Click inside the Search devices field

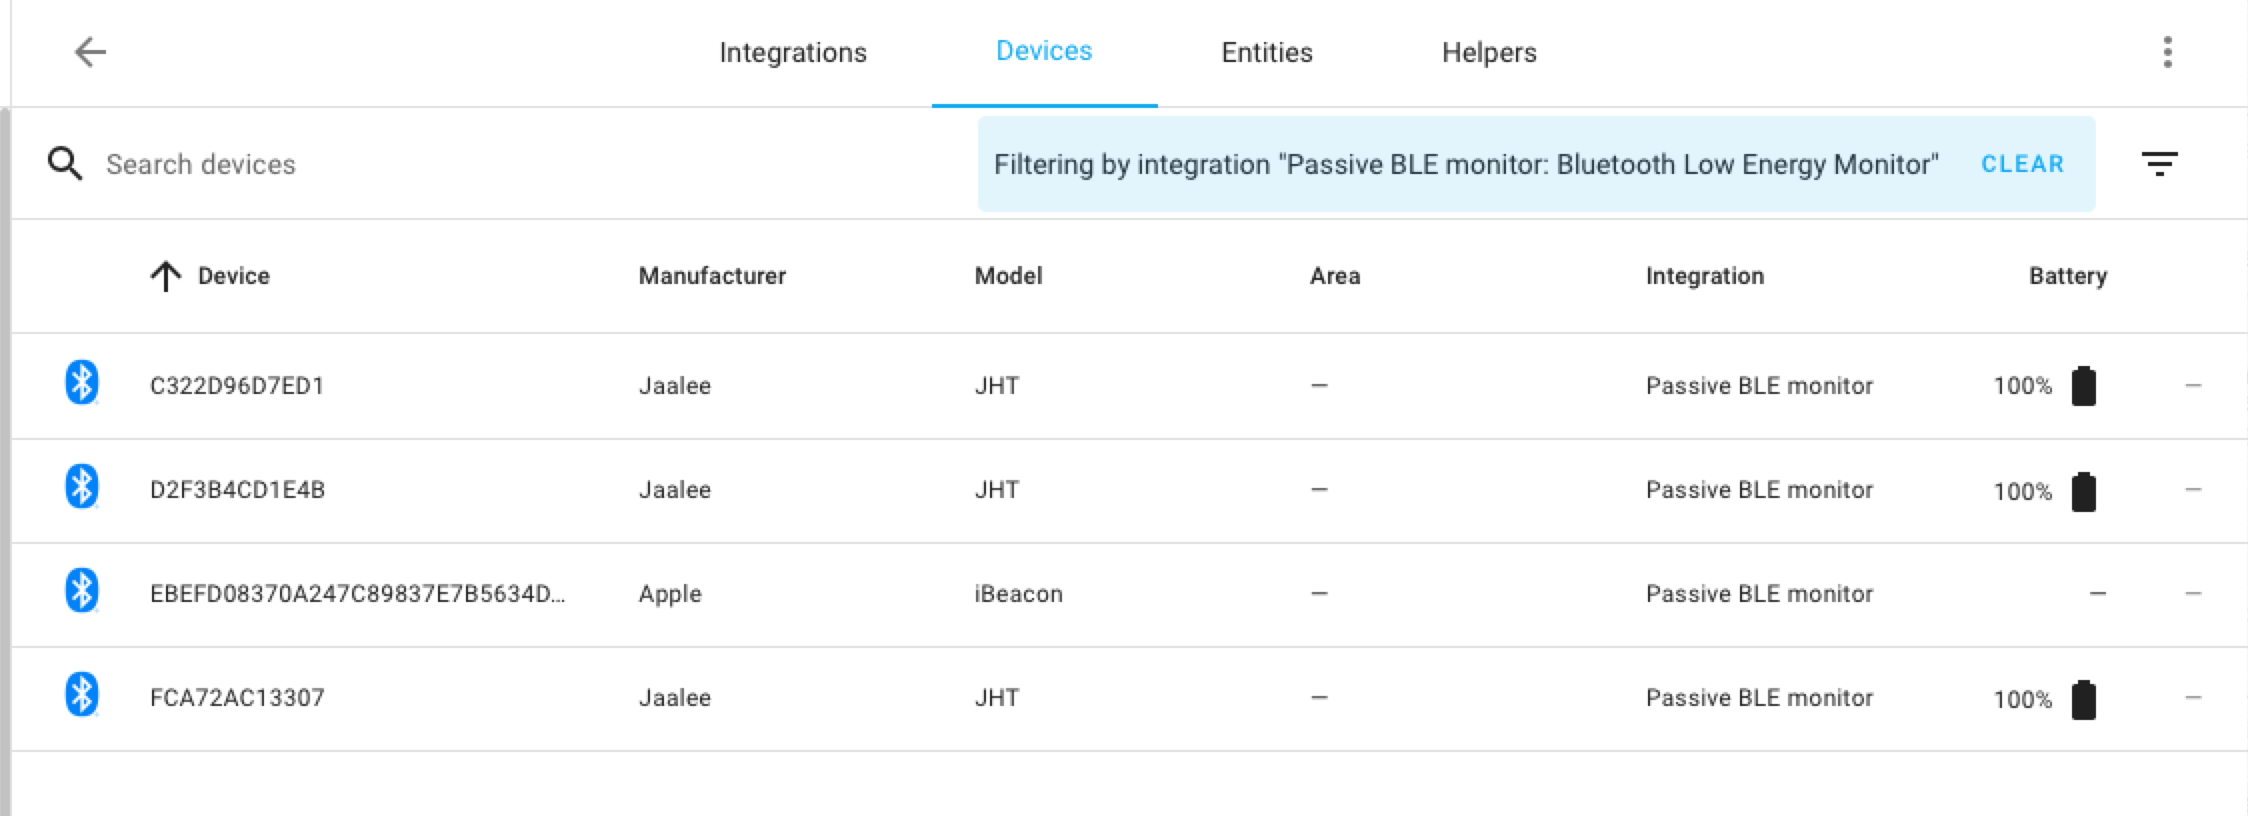300,163
